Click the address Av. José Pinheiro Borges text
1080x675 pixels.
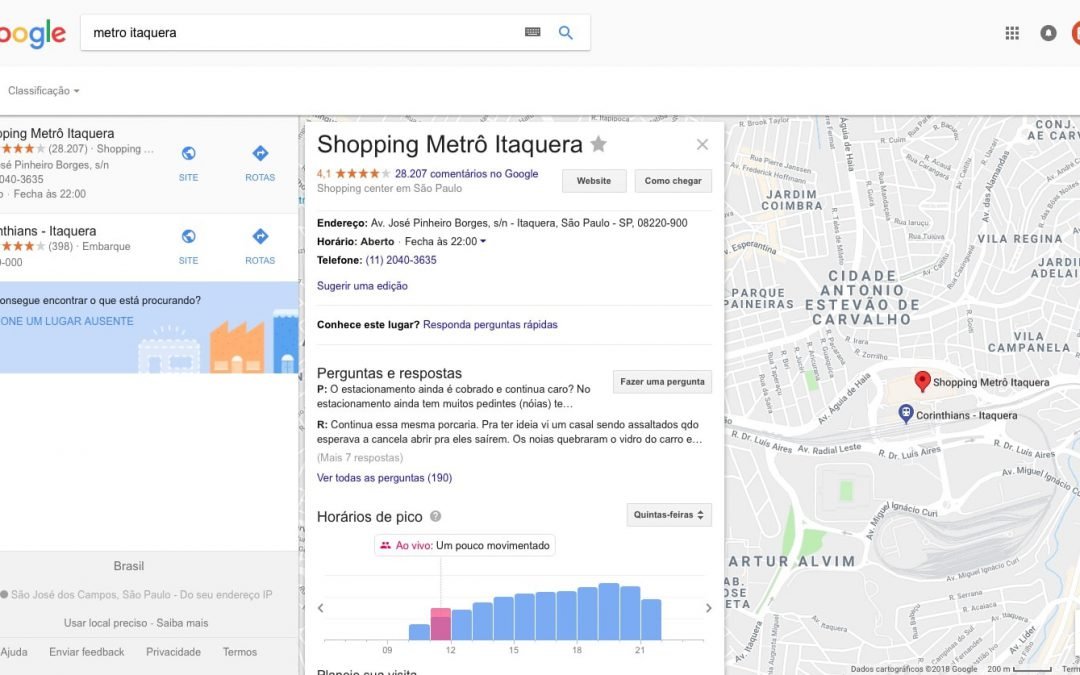(x=529, y=223)
